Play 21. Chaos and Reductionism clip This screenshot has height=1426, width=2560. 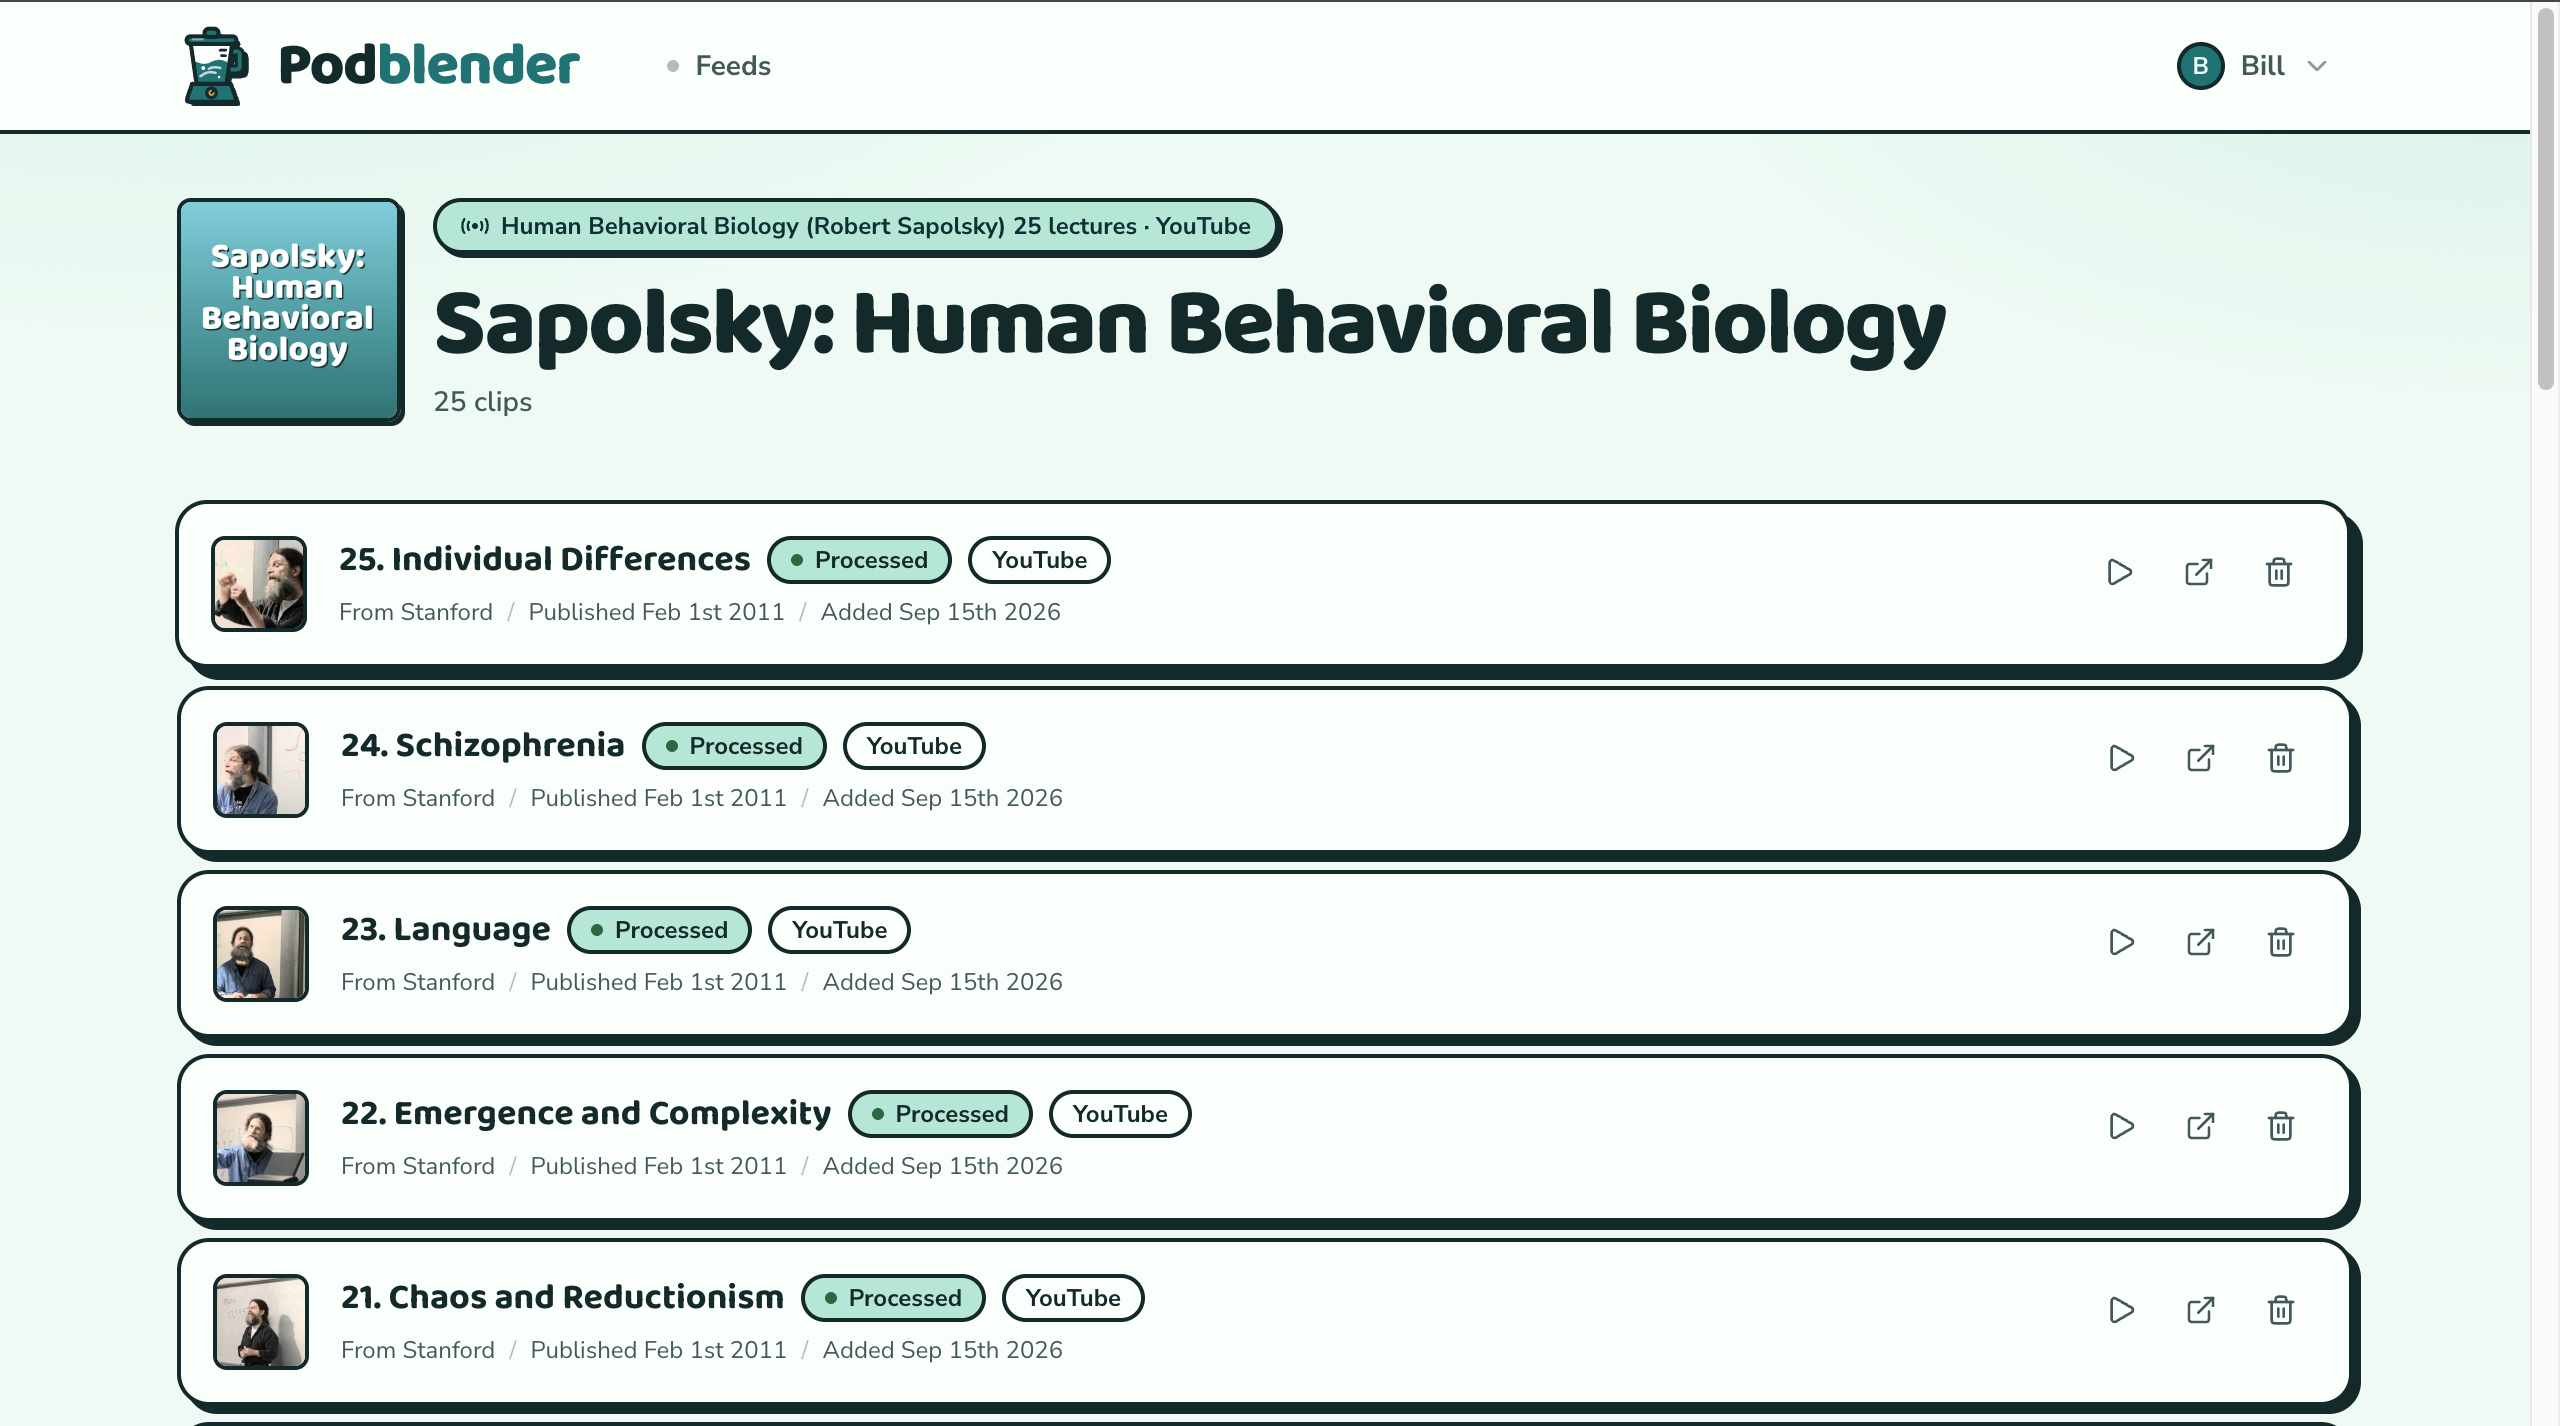[2121, 1310]
